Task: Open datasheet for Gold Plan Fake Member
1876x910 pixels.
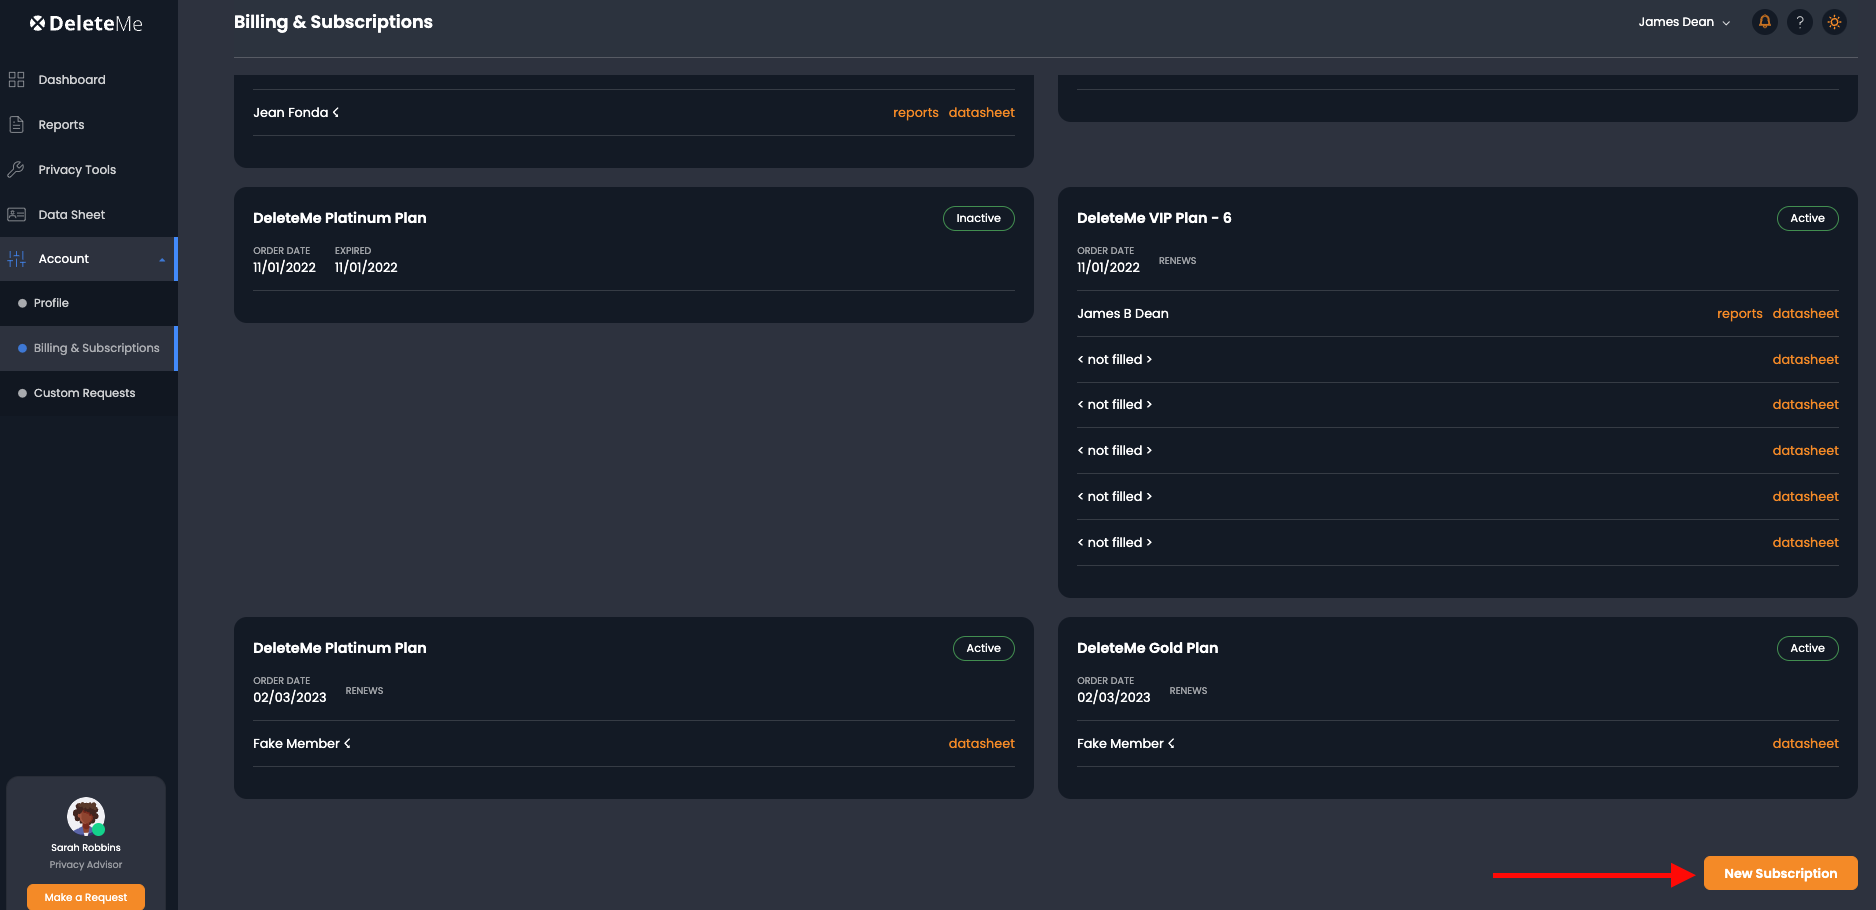Action: pos(1805,743)
